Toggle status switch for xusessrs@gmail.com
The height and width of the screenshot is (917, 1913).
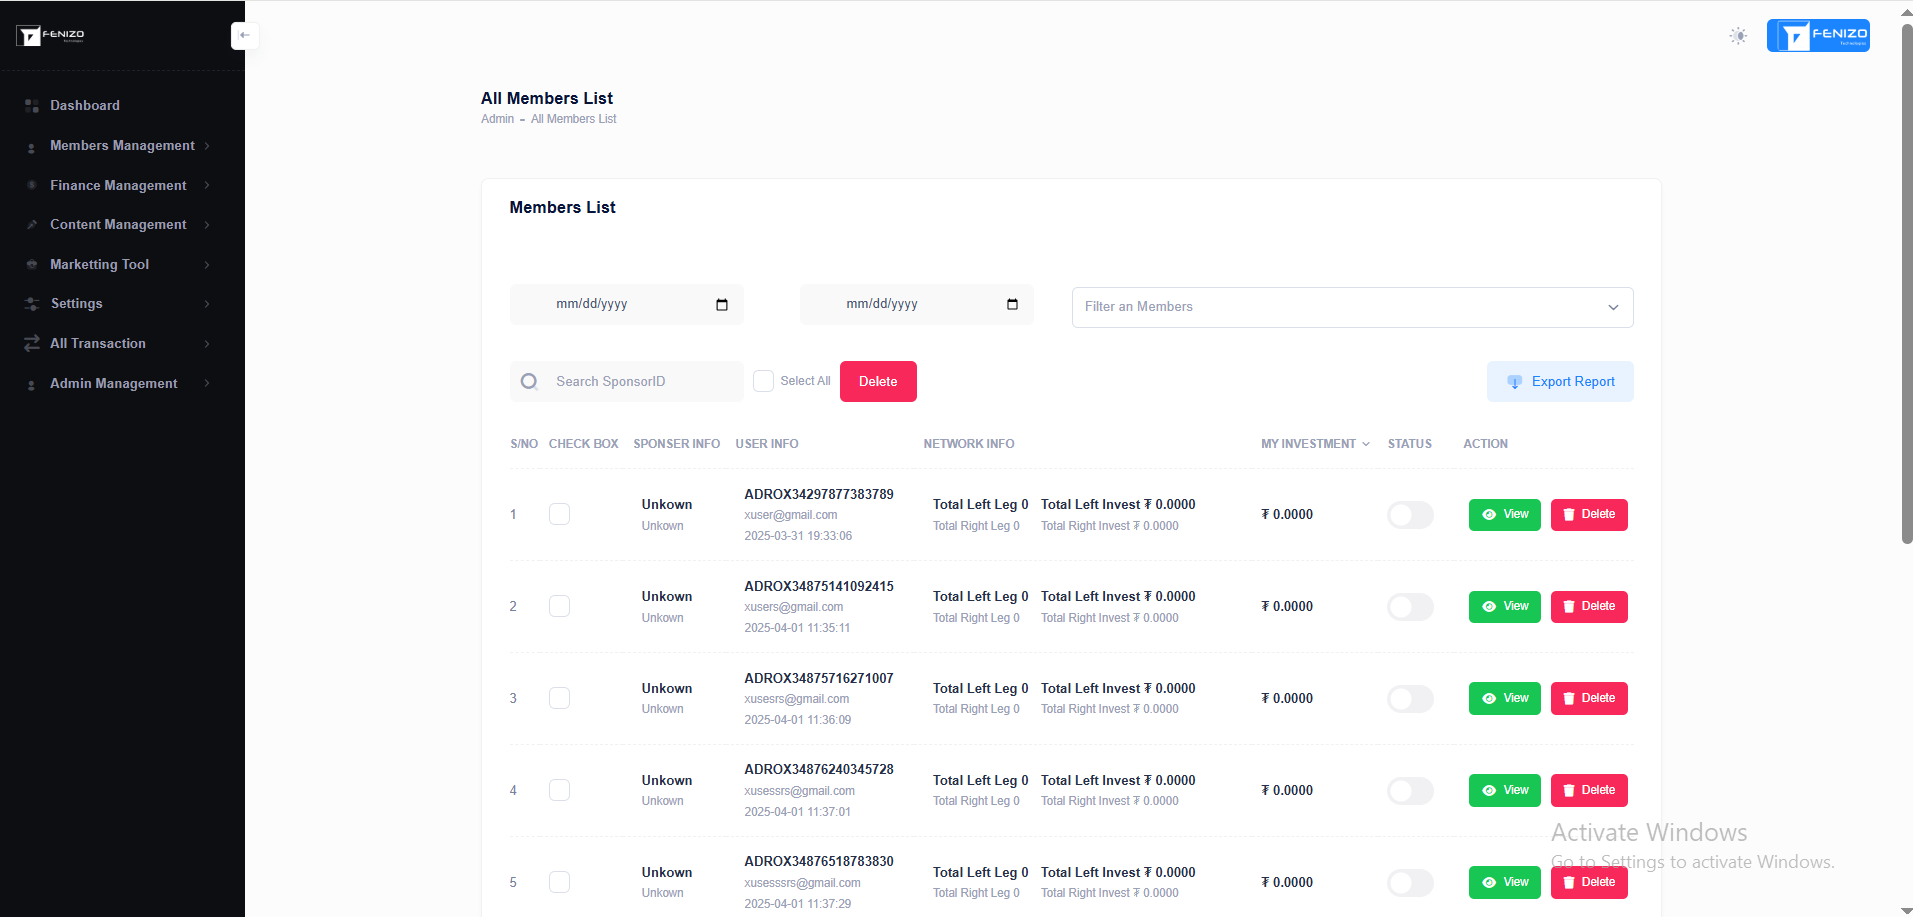tap(1410, 791)
